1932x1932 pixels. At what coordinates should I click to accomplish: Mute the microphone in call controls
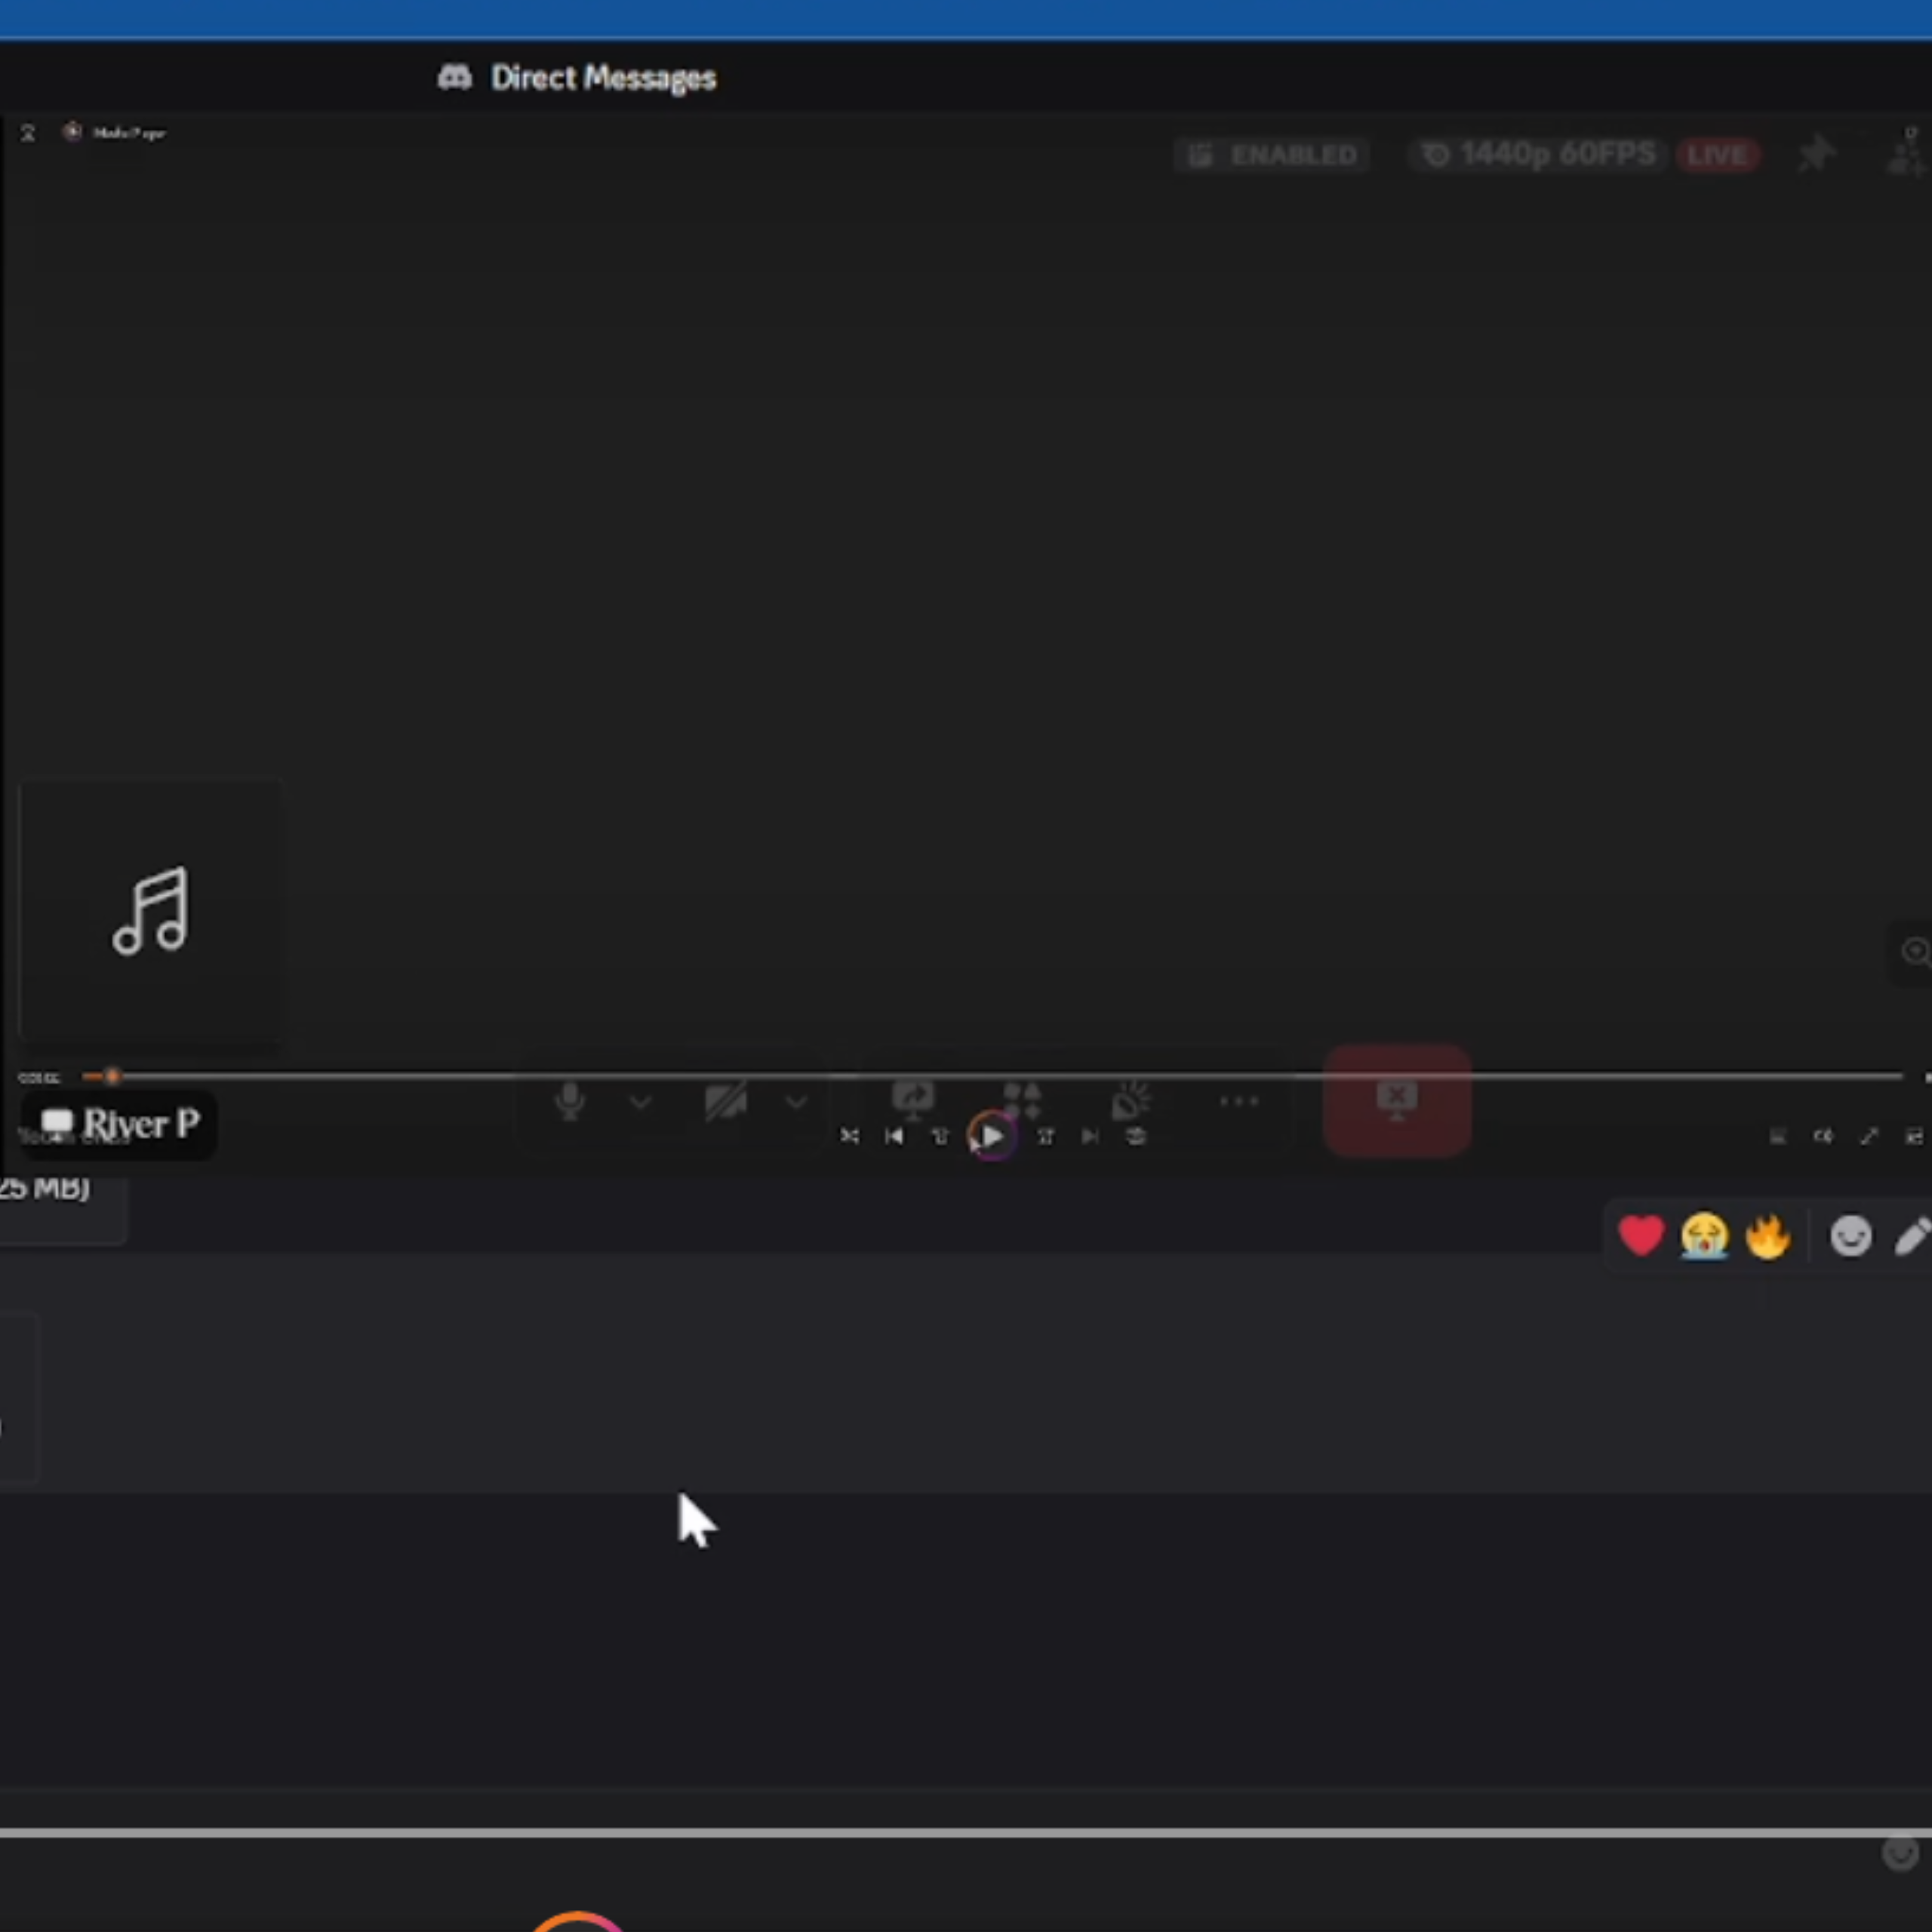[x=570, y=1101]
